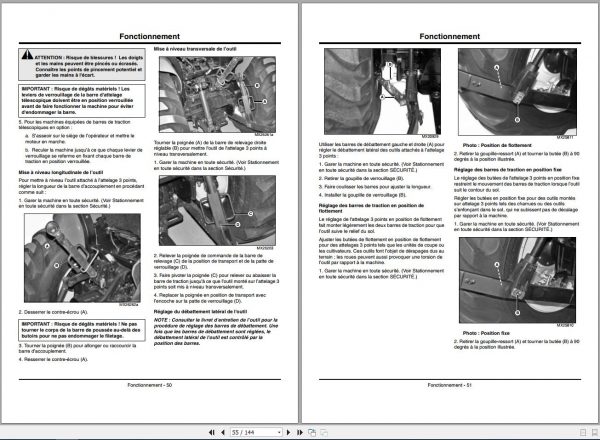Viewport: 600px width, 440px height.
Task: Click the heading 'Réglage des barres de traction en position fixe'
Action: 508,169
